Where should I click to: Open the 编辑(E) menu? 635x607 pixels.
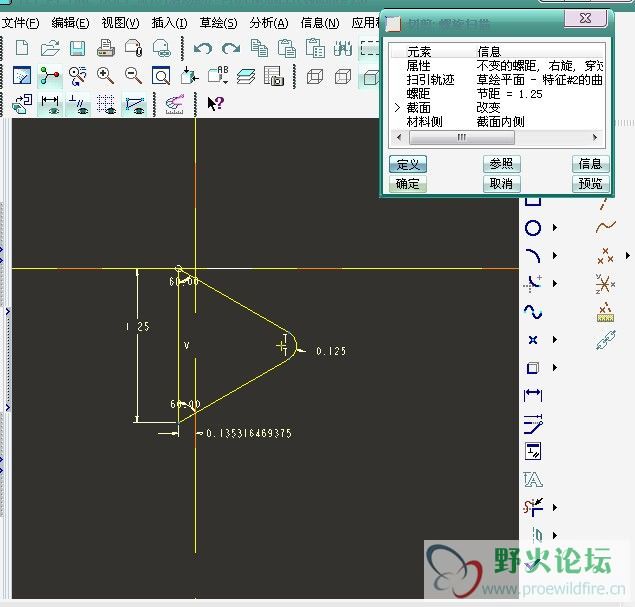click(x=70, y=23)
